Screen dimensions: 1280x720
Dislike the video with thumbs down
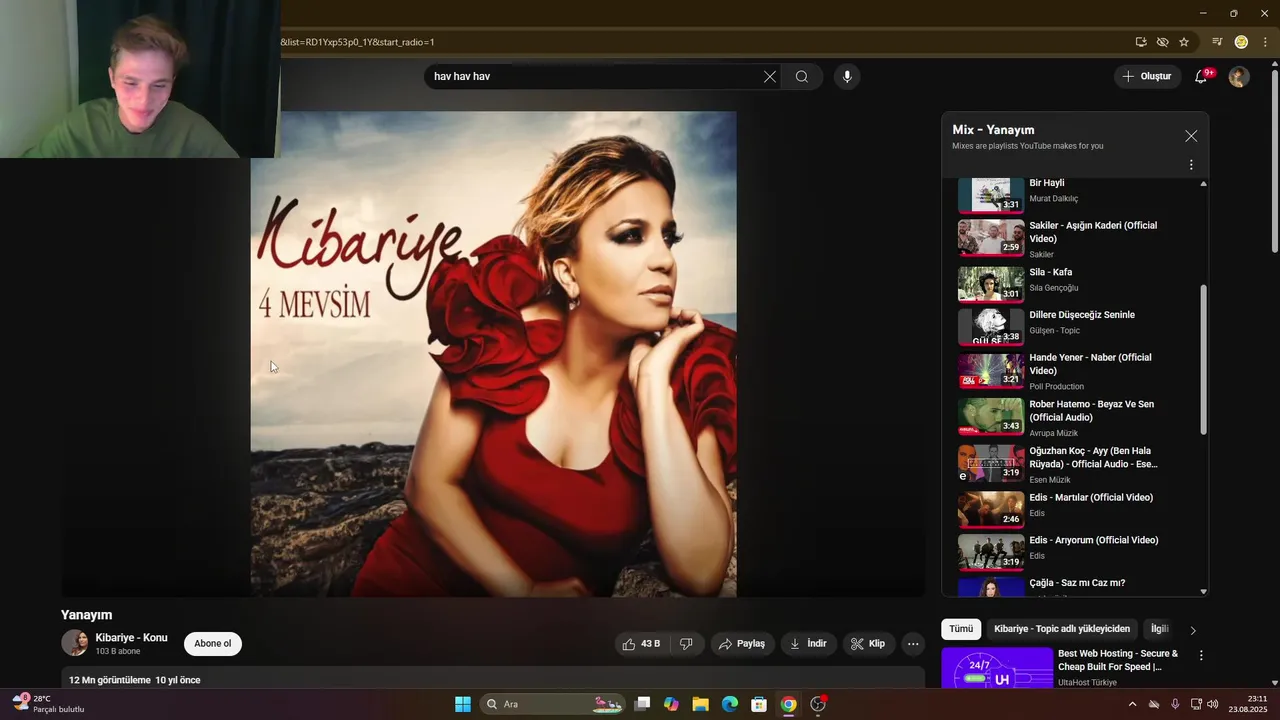(x=686, y=644)
